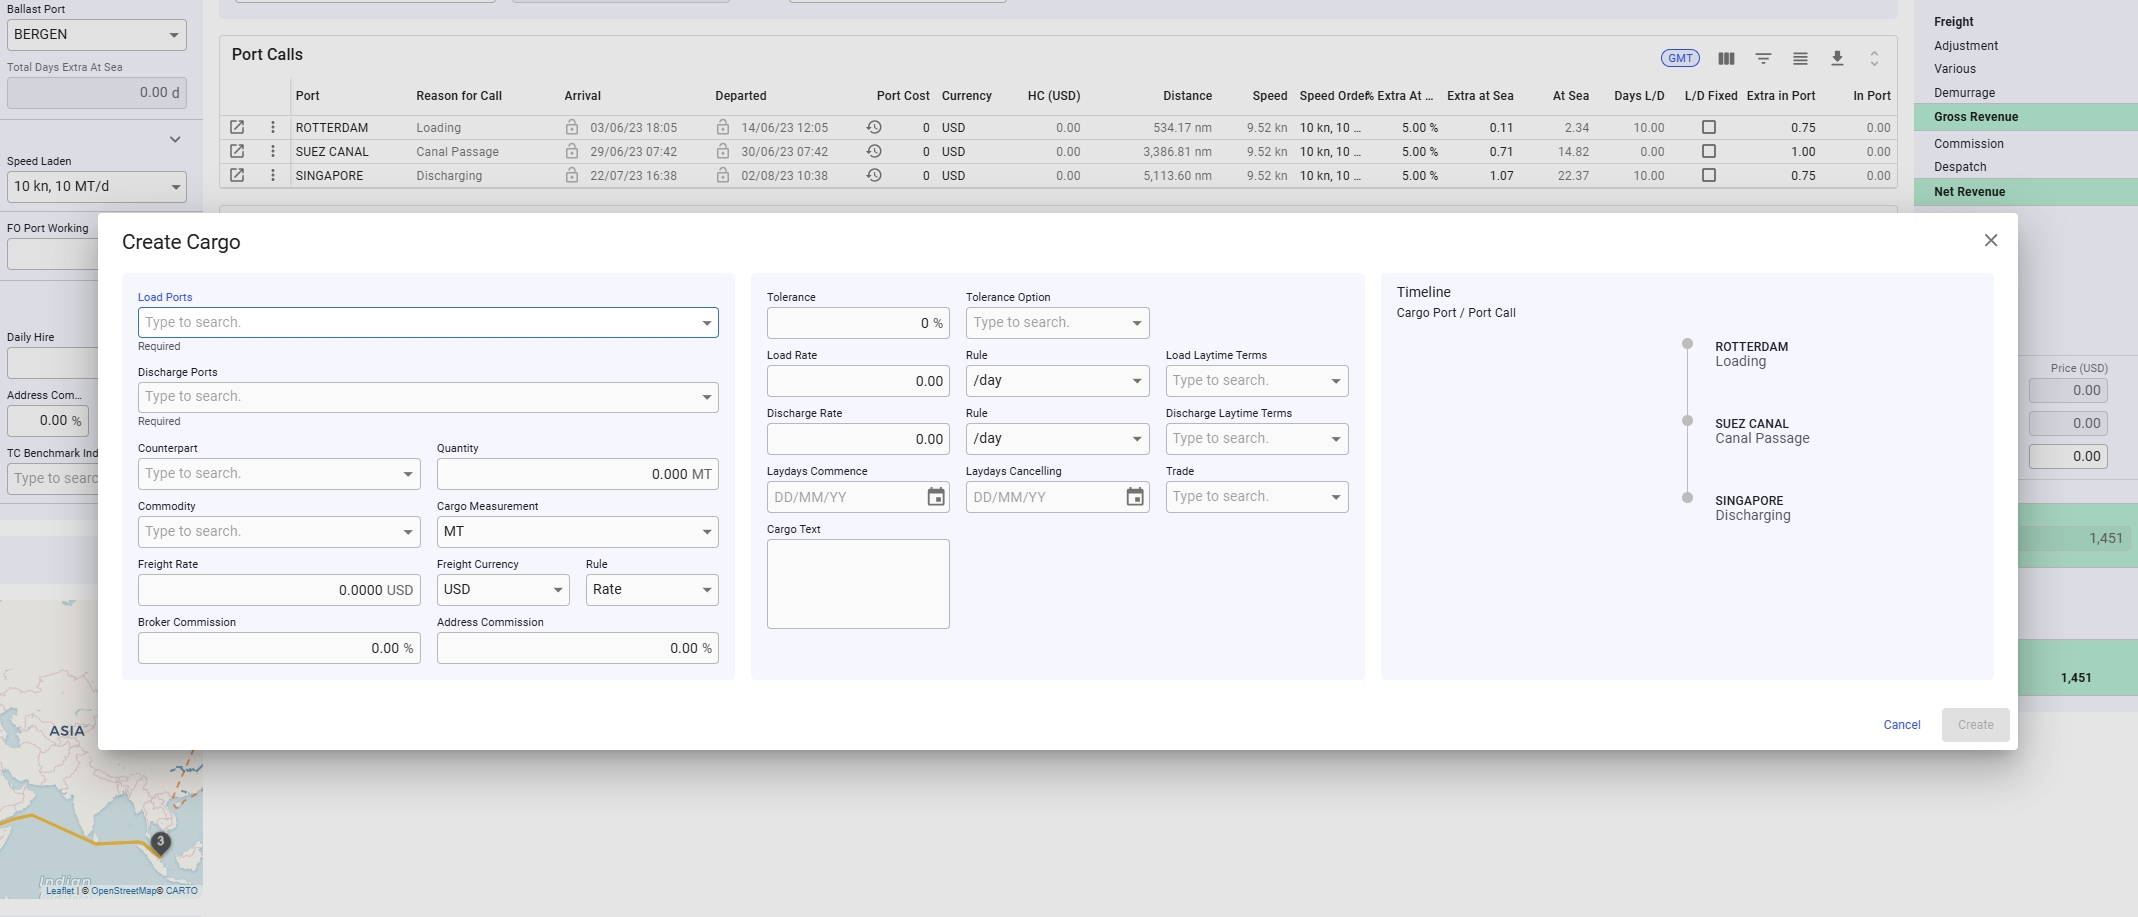The image size is (2138, 917).
Task: Open the three-dot menu for SUEZ CANAL row
Action: 273,151
